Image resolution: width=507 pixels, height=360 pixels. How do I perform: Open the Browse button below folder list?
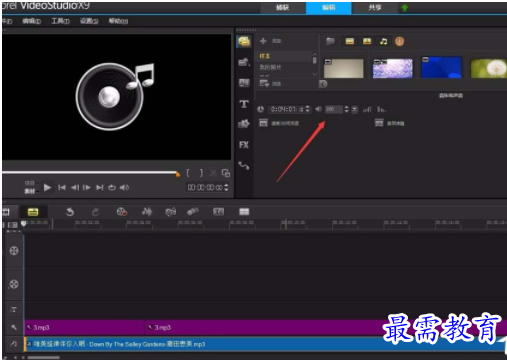click(x=270, y=84)
